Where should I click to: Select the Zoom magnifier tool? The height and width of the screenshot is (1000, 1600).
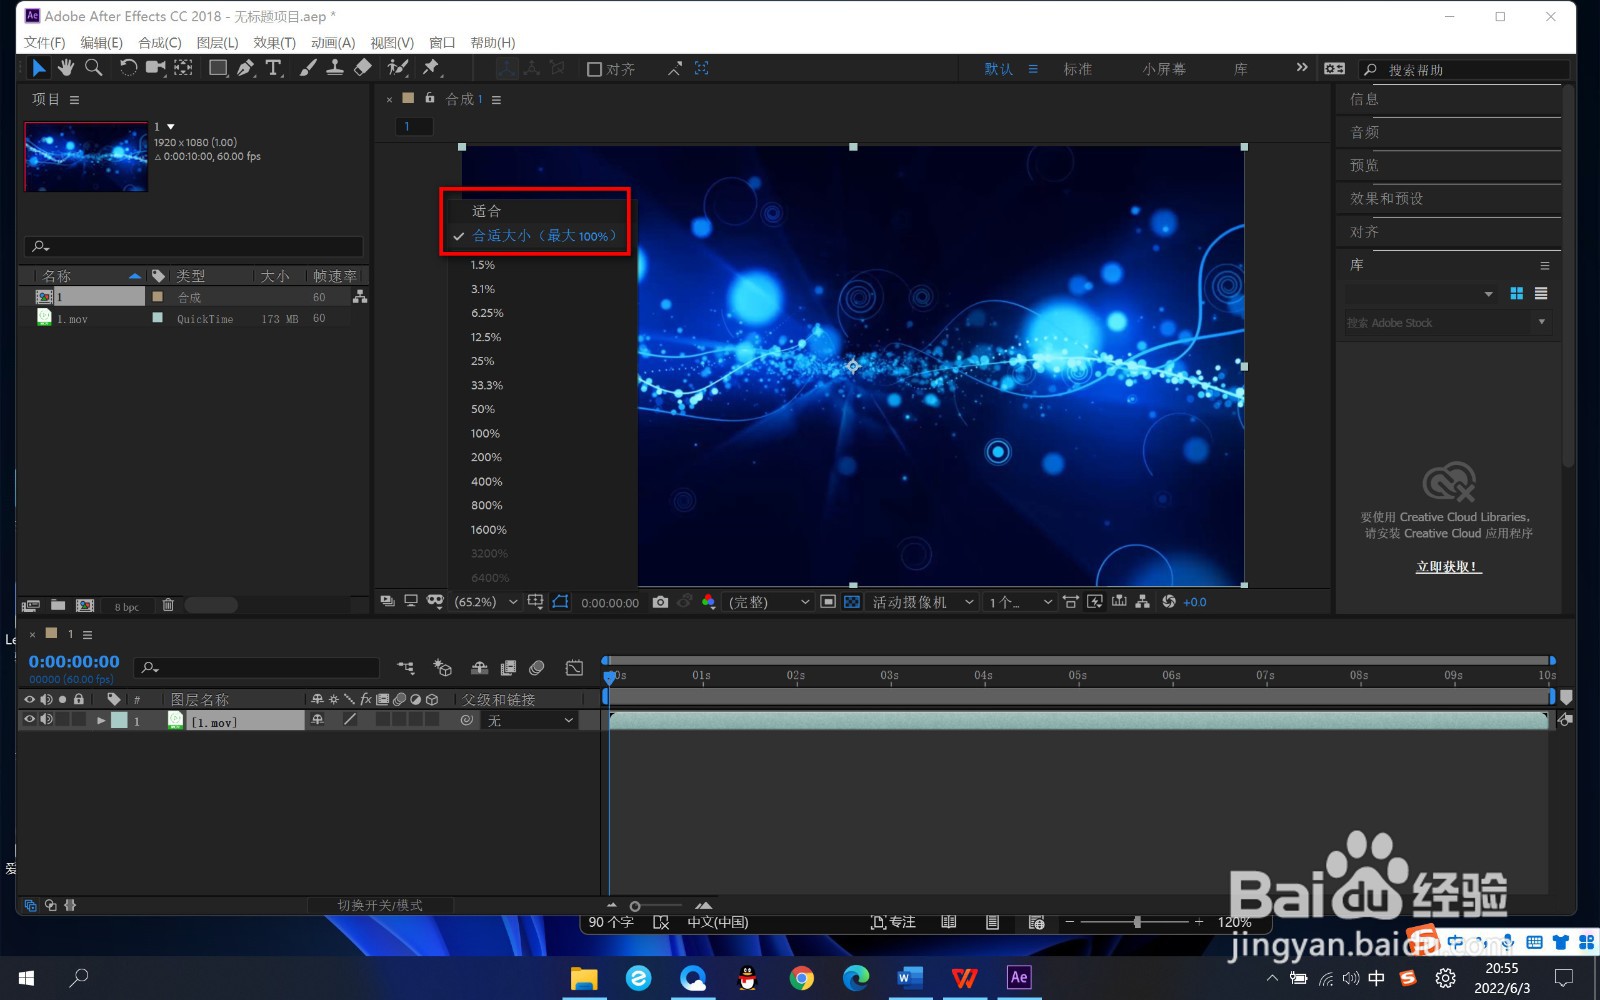click(x=94, y=68)
